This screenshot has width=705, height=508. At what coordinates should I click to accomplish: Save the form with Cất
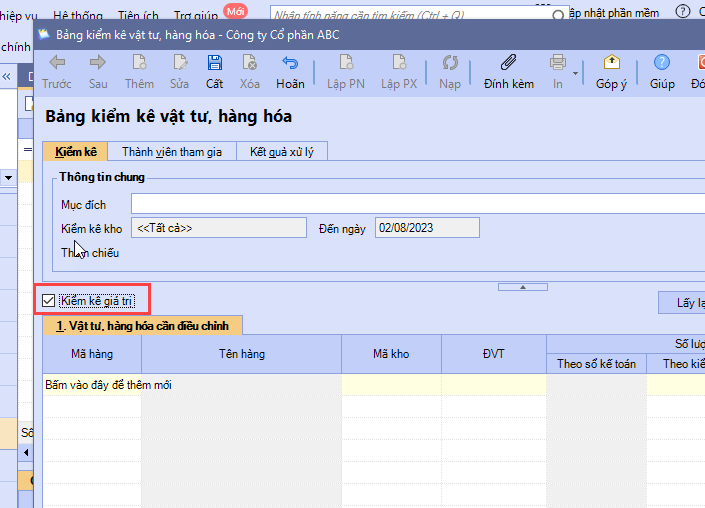[214, 71]
